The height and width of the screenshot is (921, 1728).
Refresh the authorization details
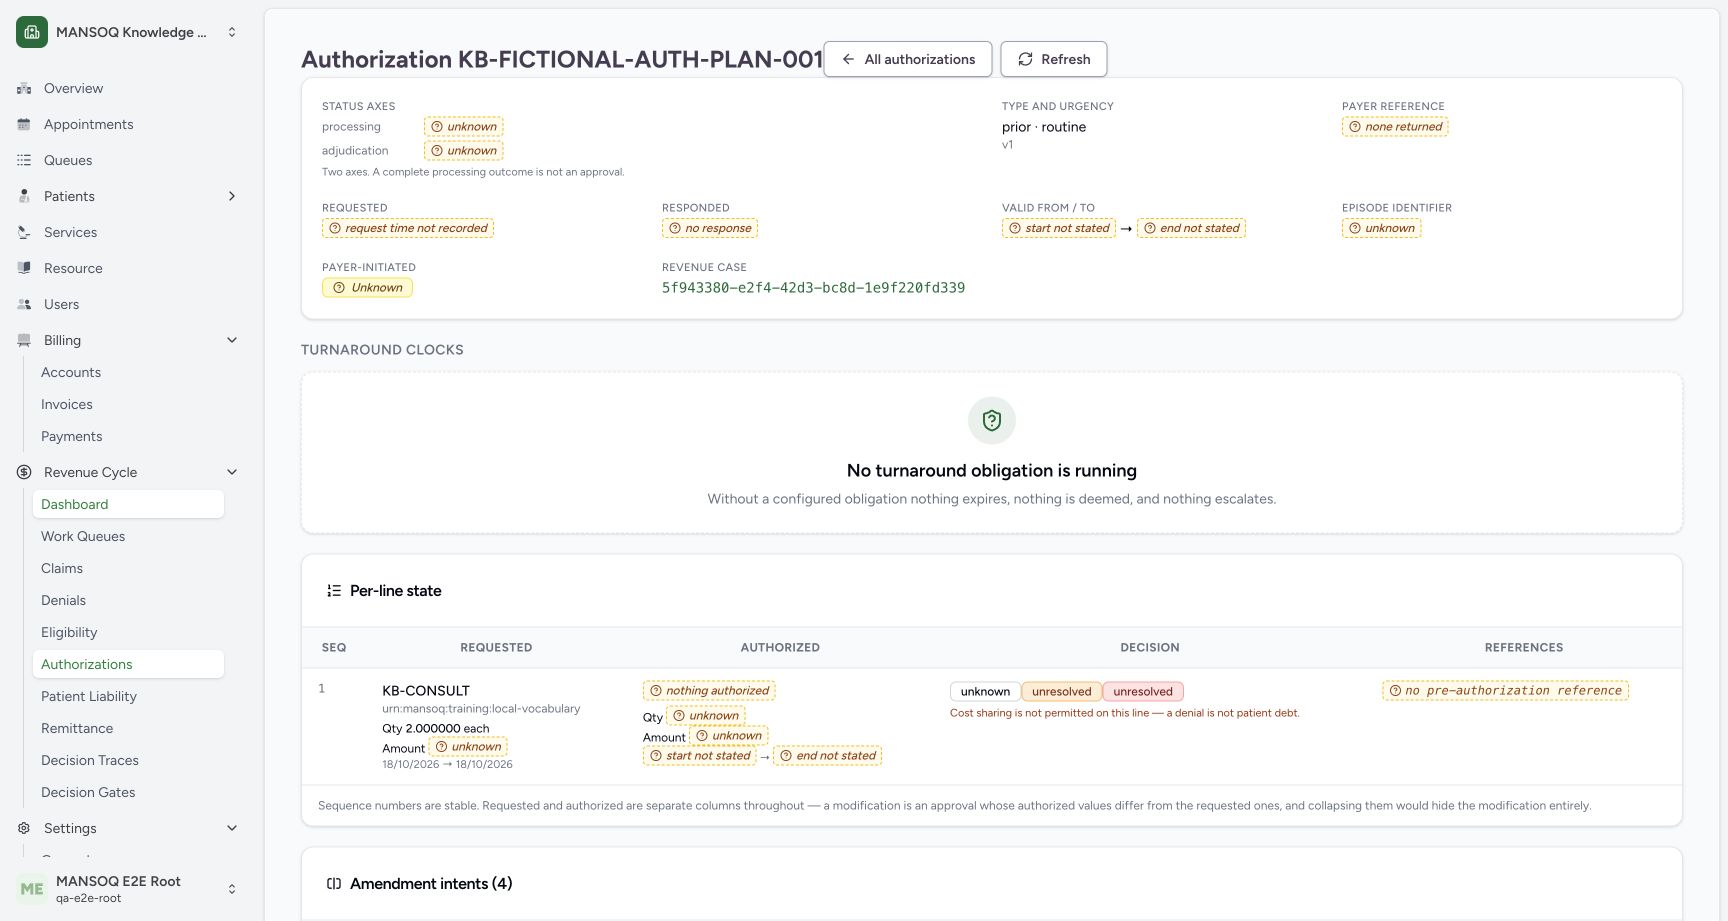coord(1054,59)
